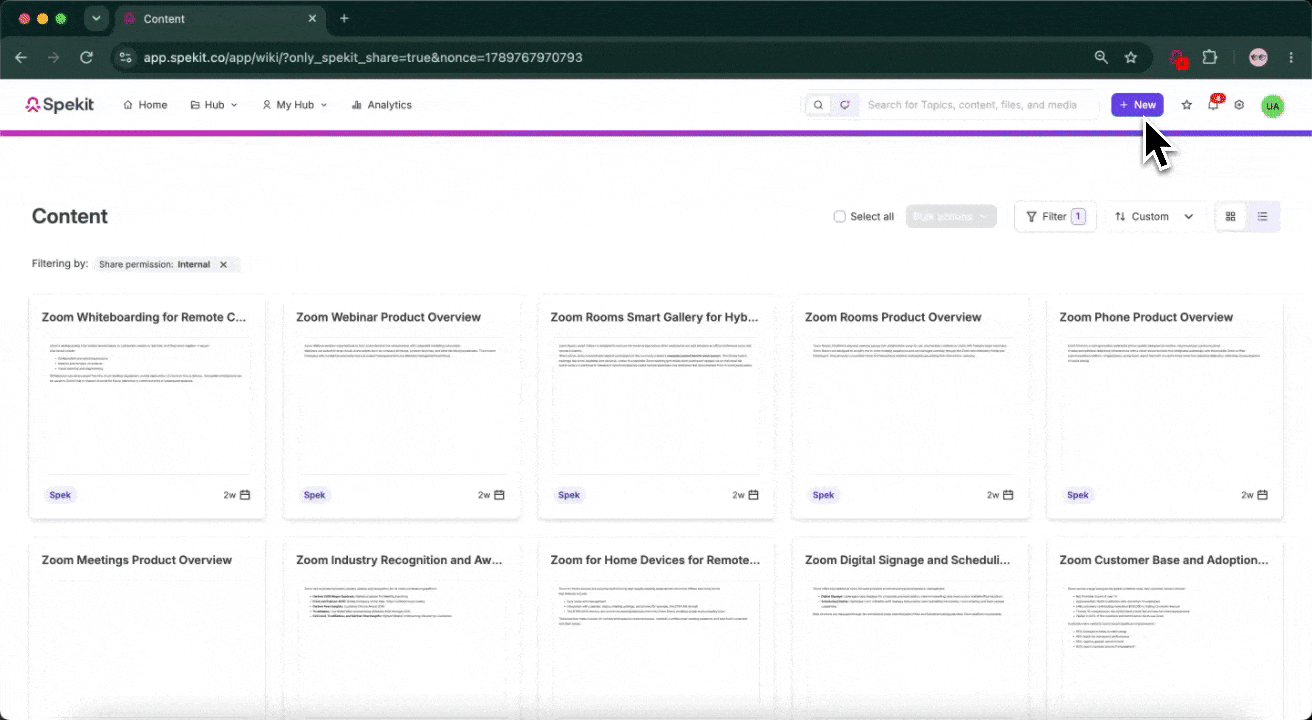Open Zoom Customer Base and Adoption title

[x=1163, y=560]
